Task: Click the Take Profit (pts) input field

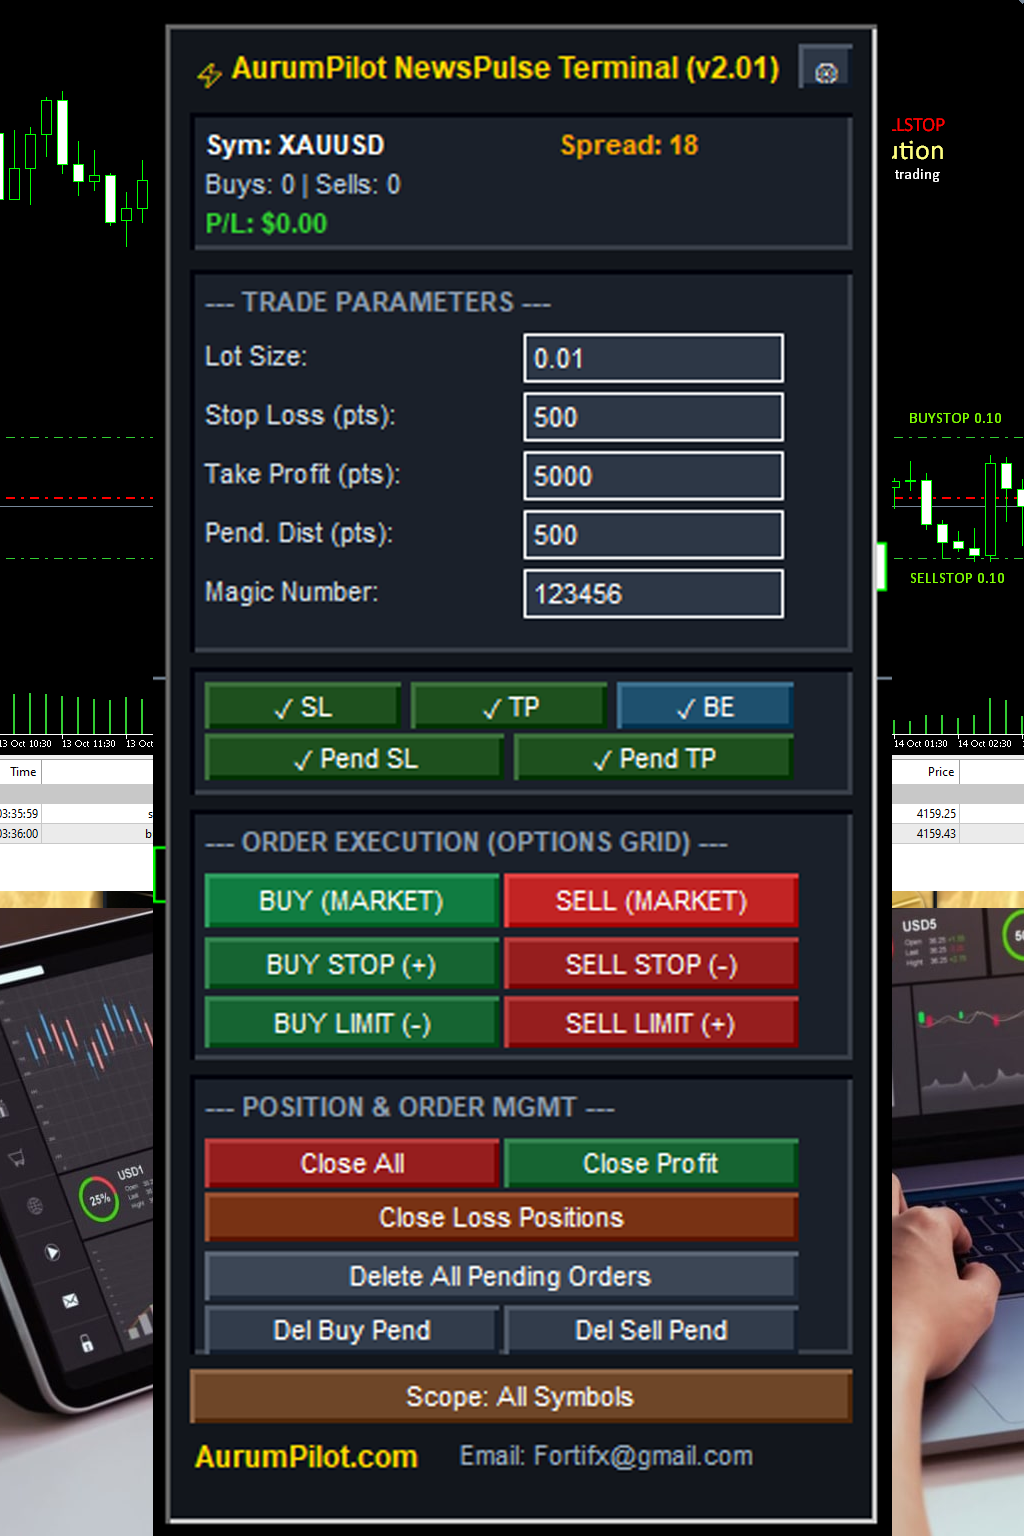Action: pyautogui.click(x=654, y=476)
